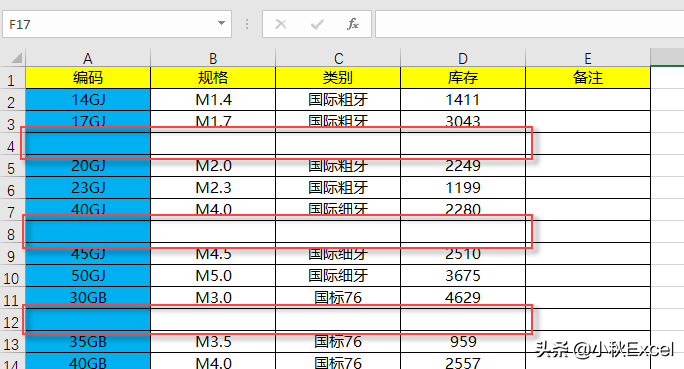Select cell containing M2.3
This screenshot has width=684, height=369.
[213, 188]
